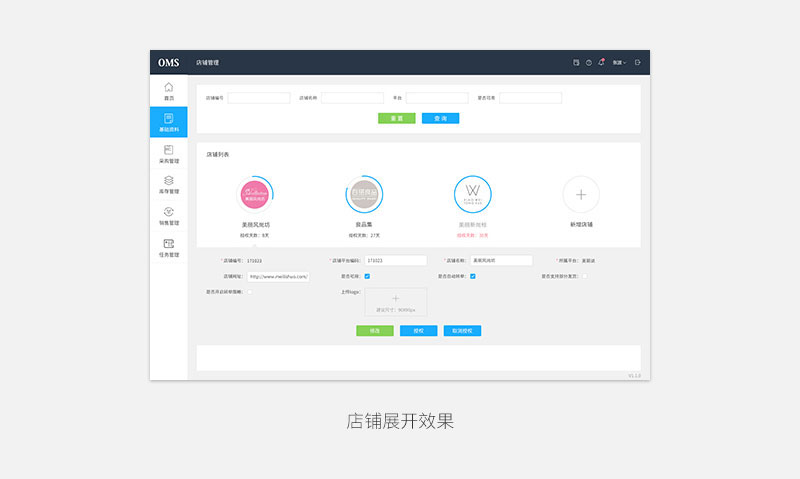Toggle the 是否可用 checkbox
800x479 pixels.
coord(367,276)
